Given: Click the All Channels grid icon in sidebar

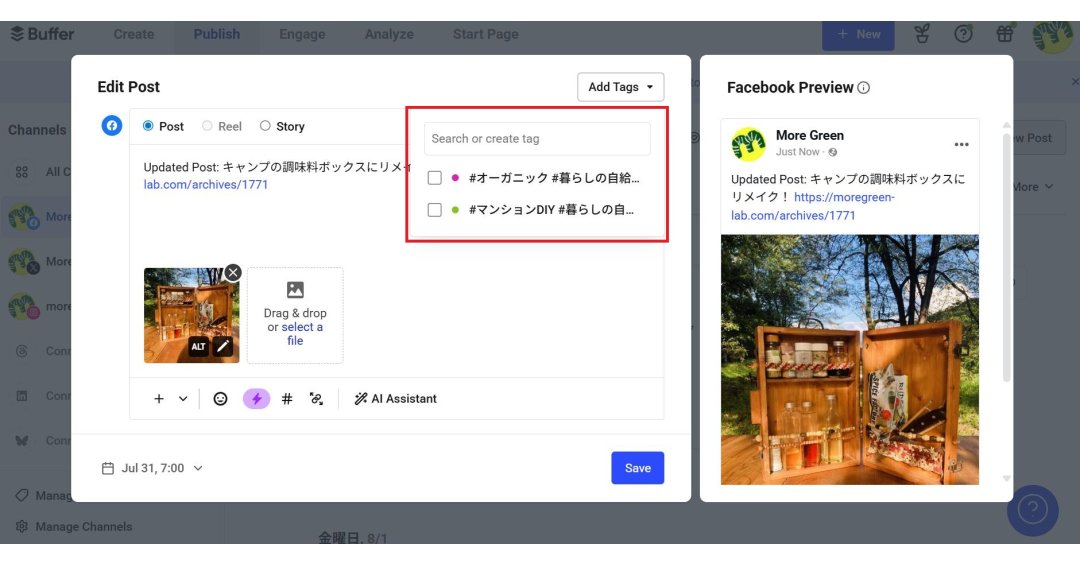Looking at the screenshot, I should click(22, 171).
